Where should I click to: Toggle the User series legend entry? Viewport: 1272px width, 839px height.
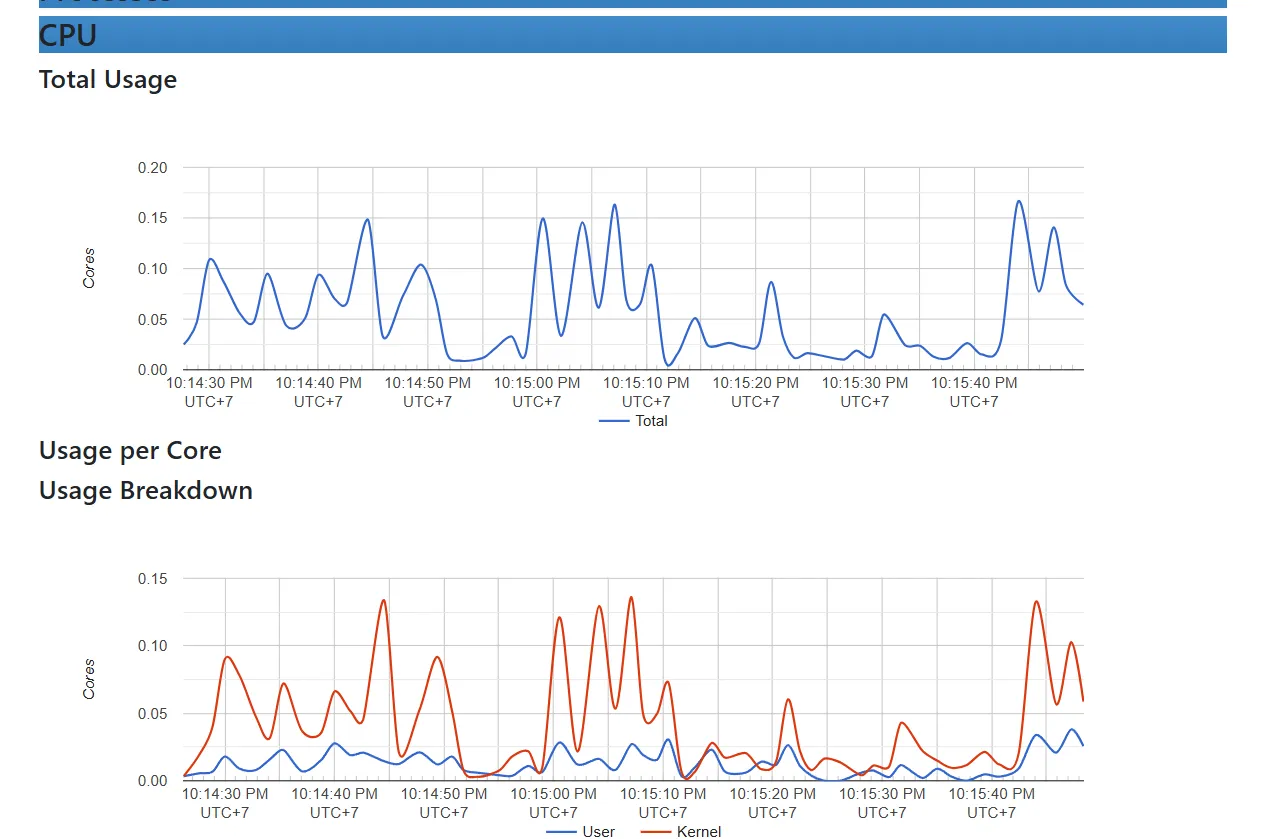[x=598, y=831]
